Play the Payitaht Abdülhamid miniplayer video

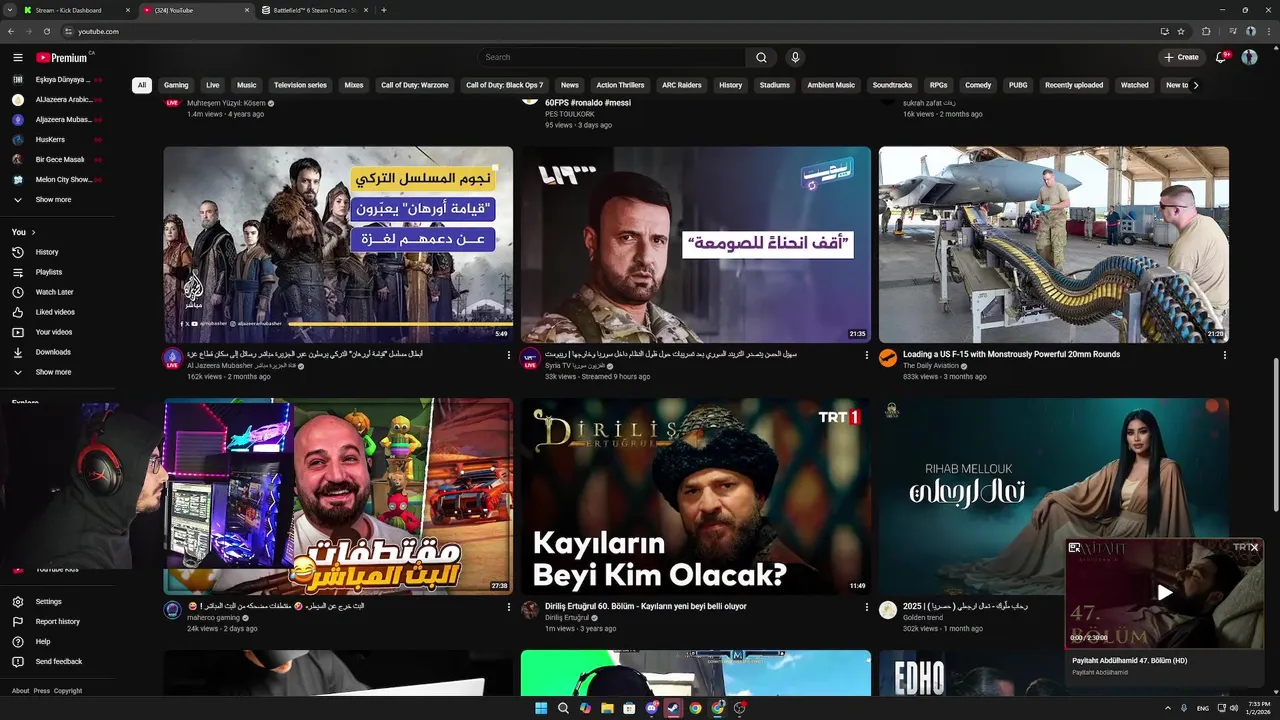tap(1164, 593)
